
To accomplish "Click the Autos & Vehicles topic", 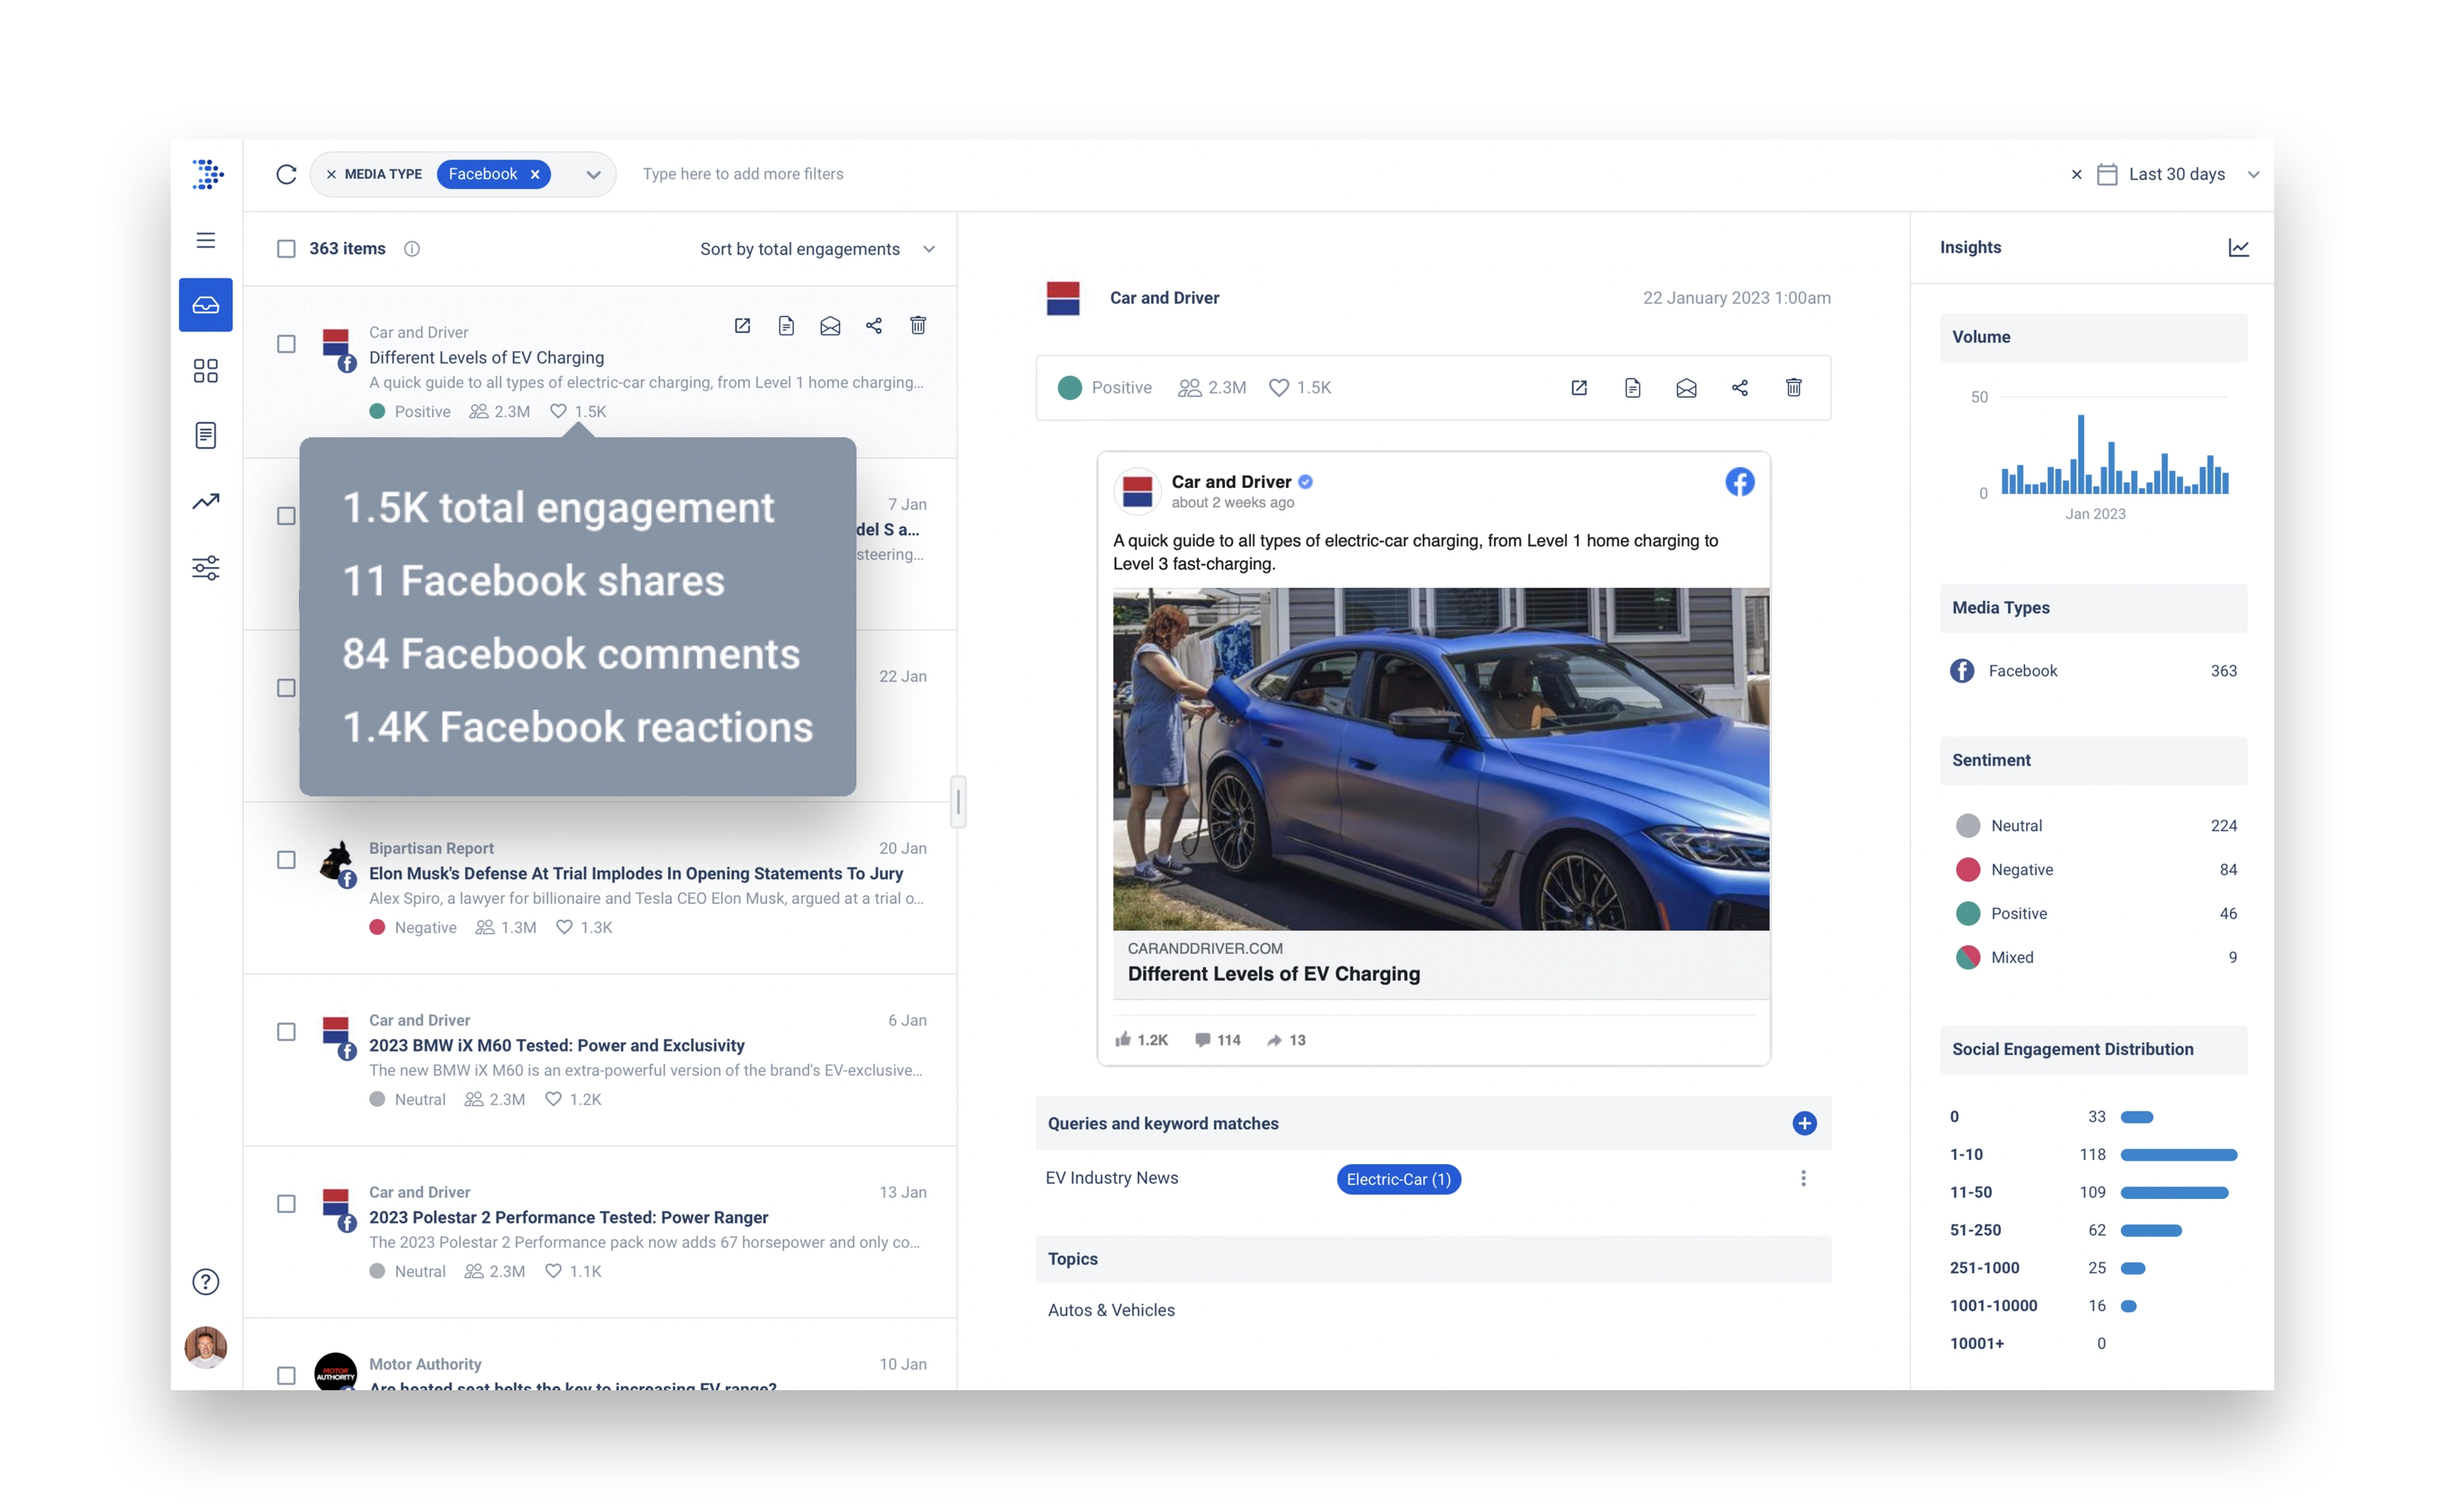I will tap(1111, 1310).
